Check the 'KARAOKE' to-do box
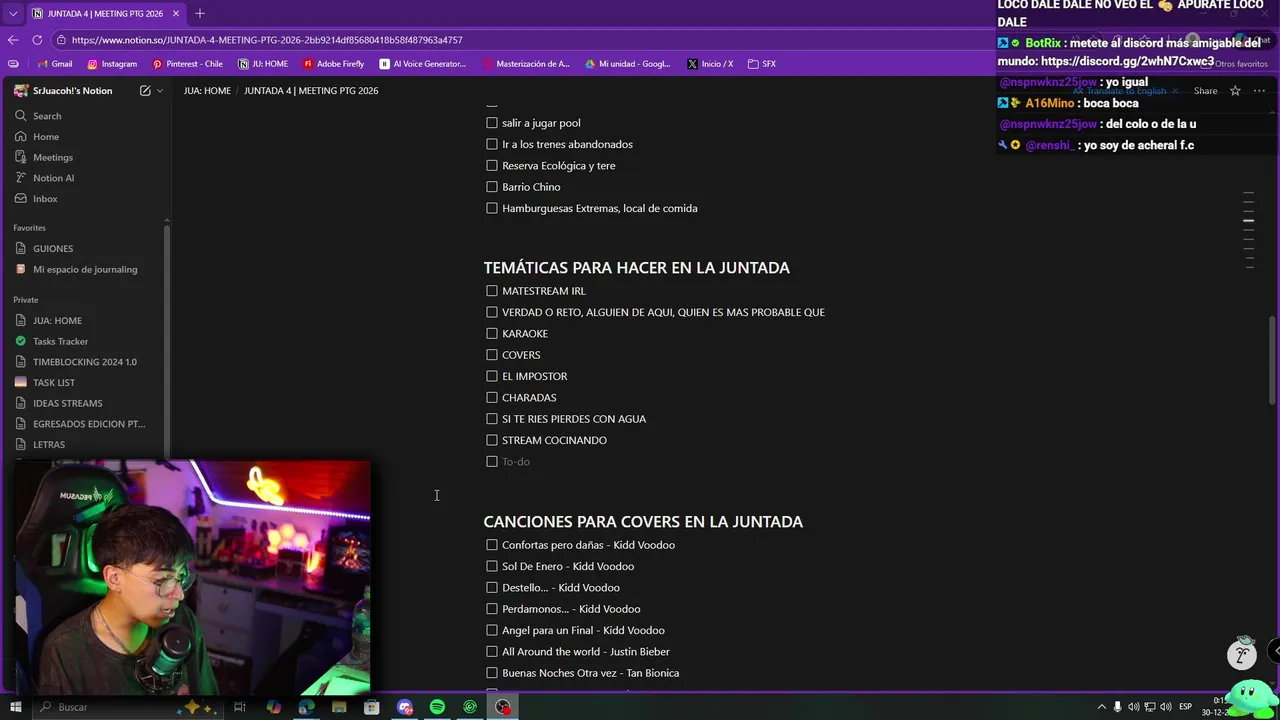 [x=492, y=333]
